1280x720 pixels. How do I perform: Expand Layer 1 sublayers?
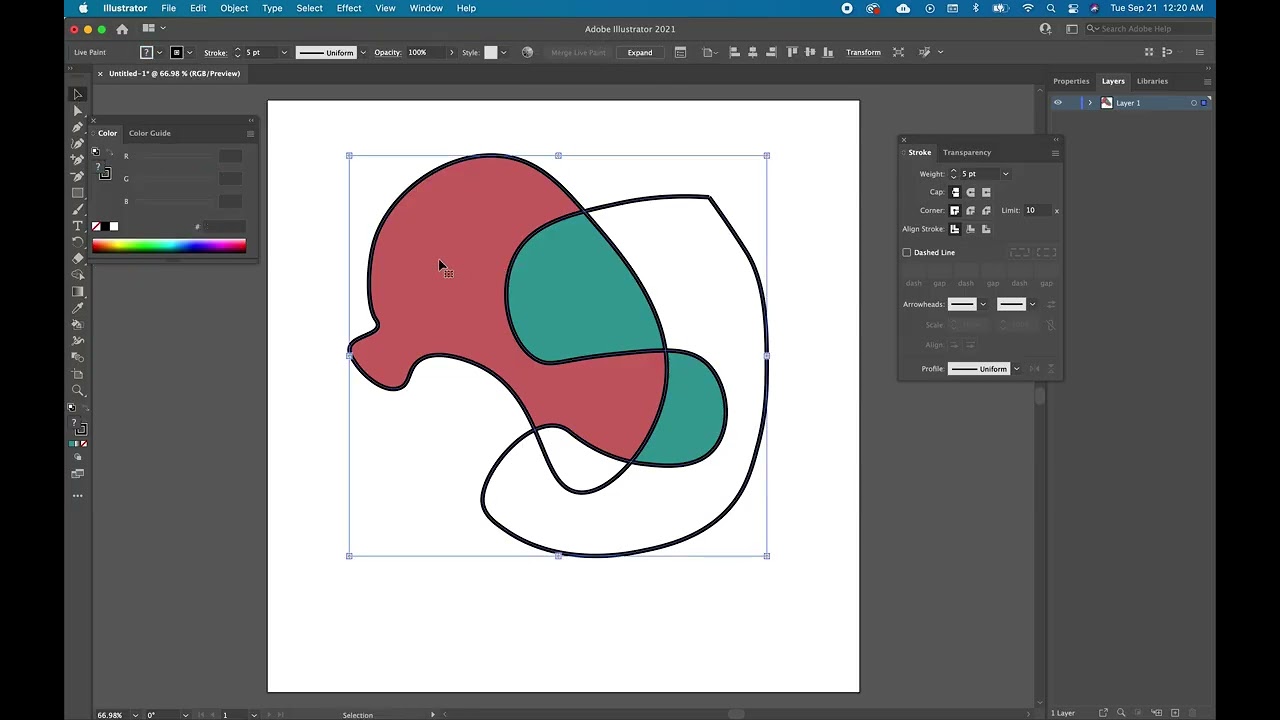click(x=1089, y=103)
